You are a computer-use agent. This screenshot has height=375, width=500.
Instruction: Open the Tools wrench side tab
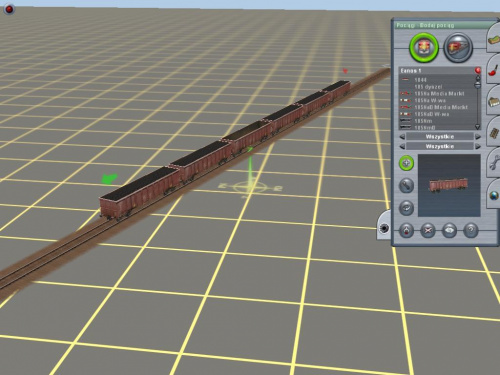pos(494,164)
